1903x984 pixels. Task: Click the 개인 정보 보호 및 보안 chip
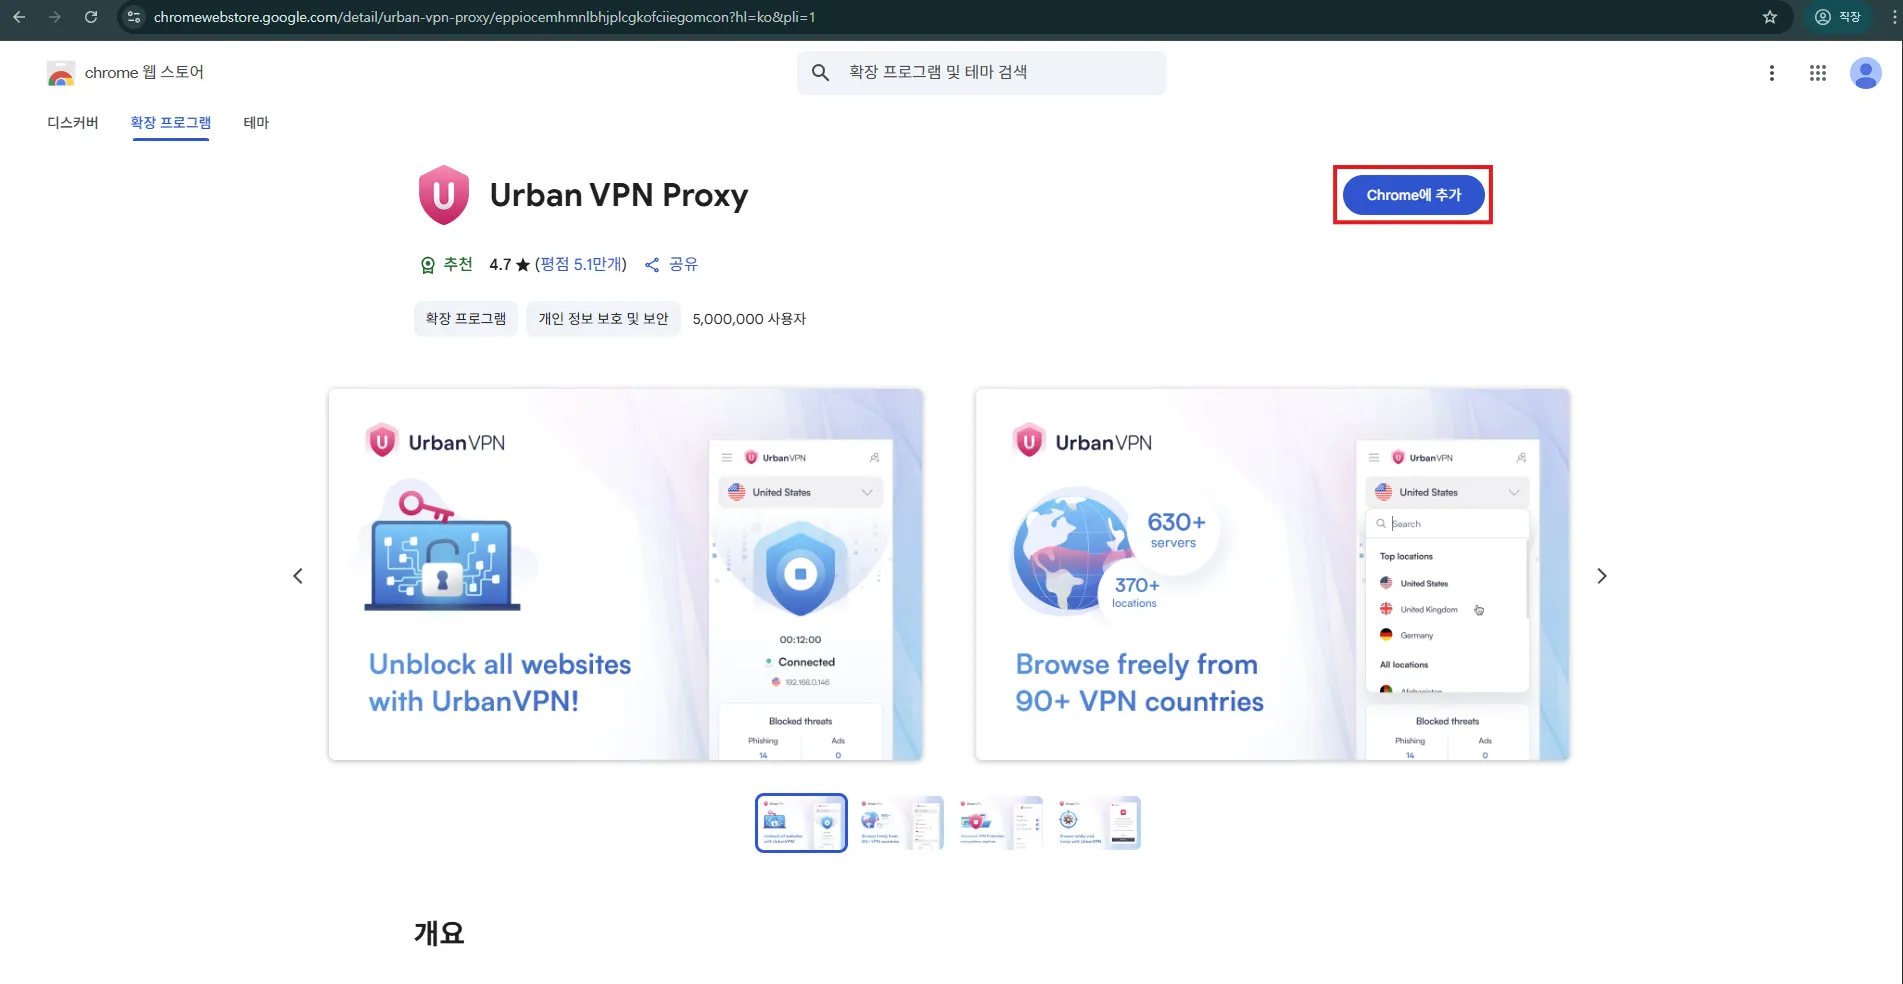tap(603, 319)
